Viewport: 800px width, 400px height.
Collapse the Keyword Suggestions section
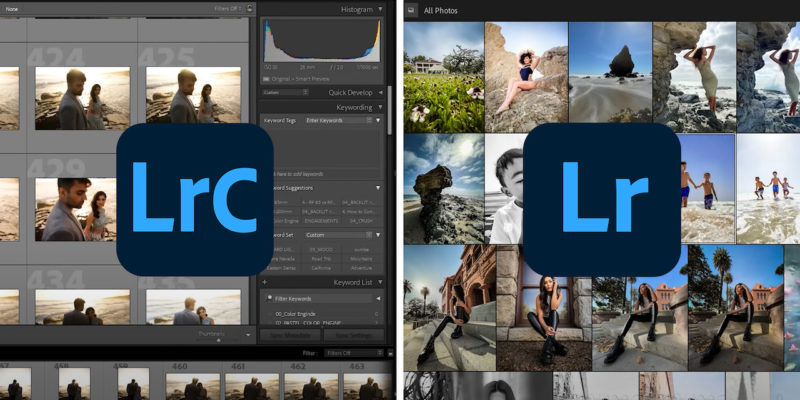click(378, 188)
